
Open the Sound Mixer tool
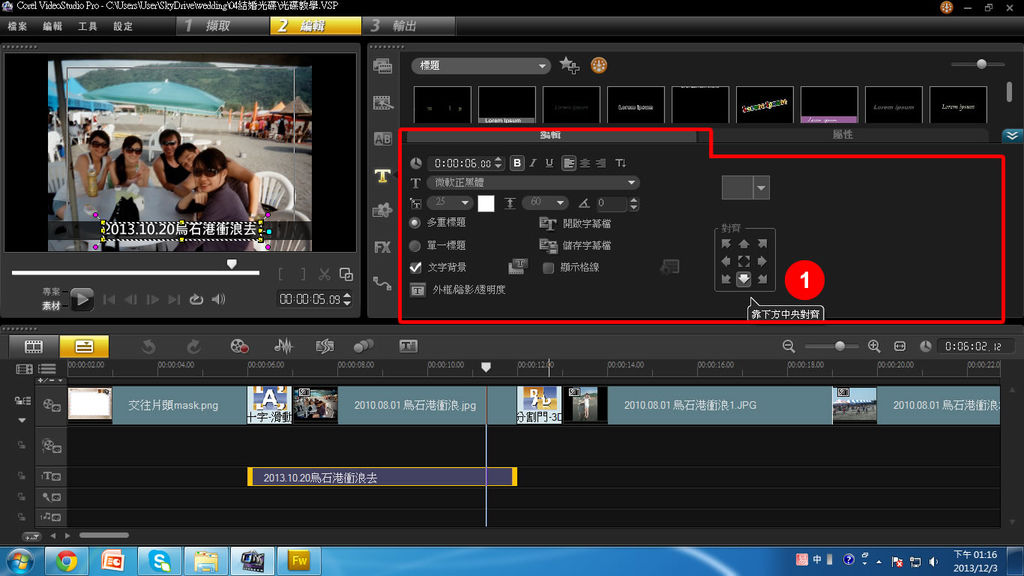(283, 346)
